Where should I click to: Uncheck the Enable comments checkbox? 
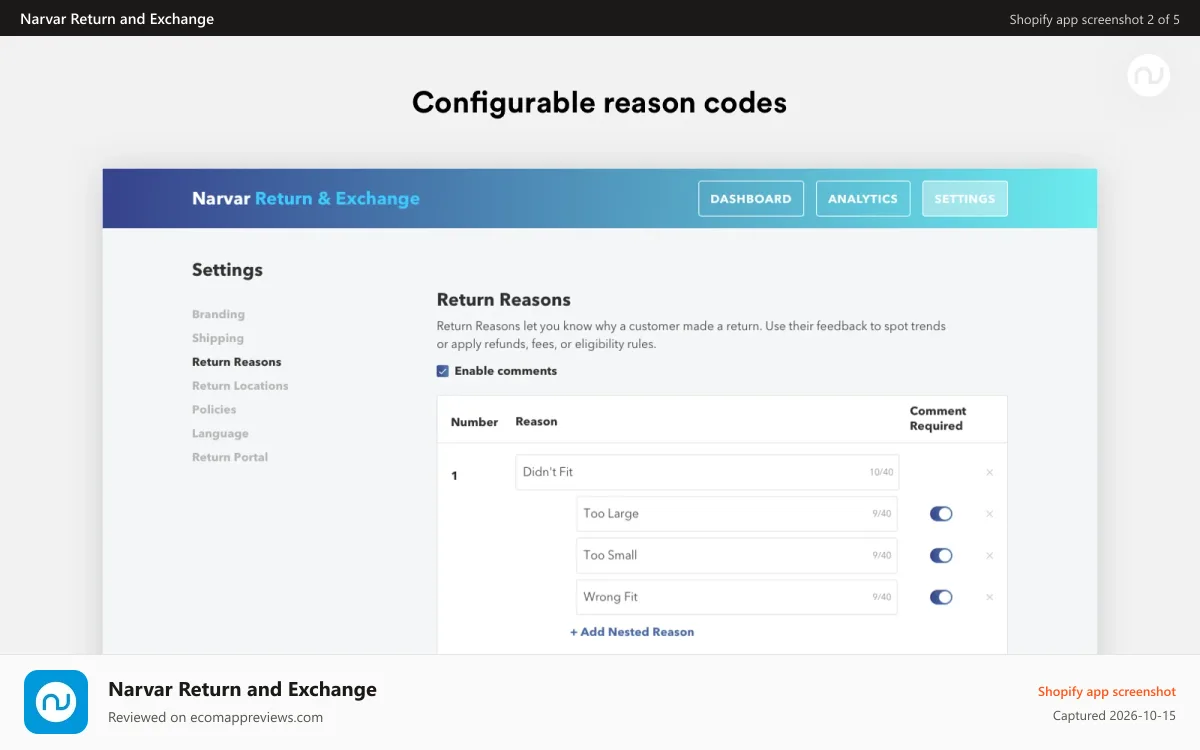pos(443,371)
